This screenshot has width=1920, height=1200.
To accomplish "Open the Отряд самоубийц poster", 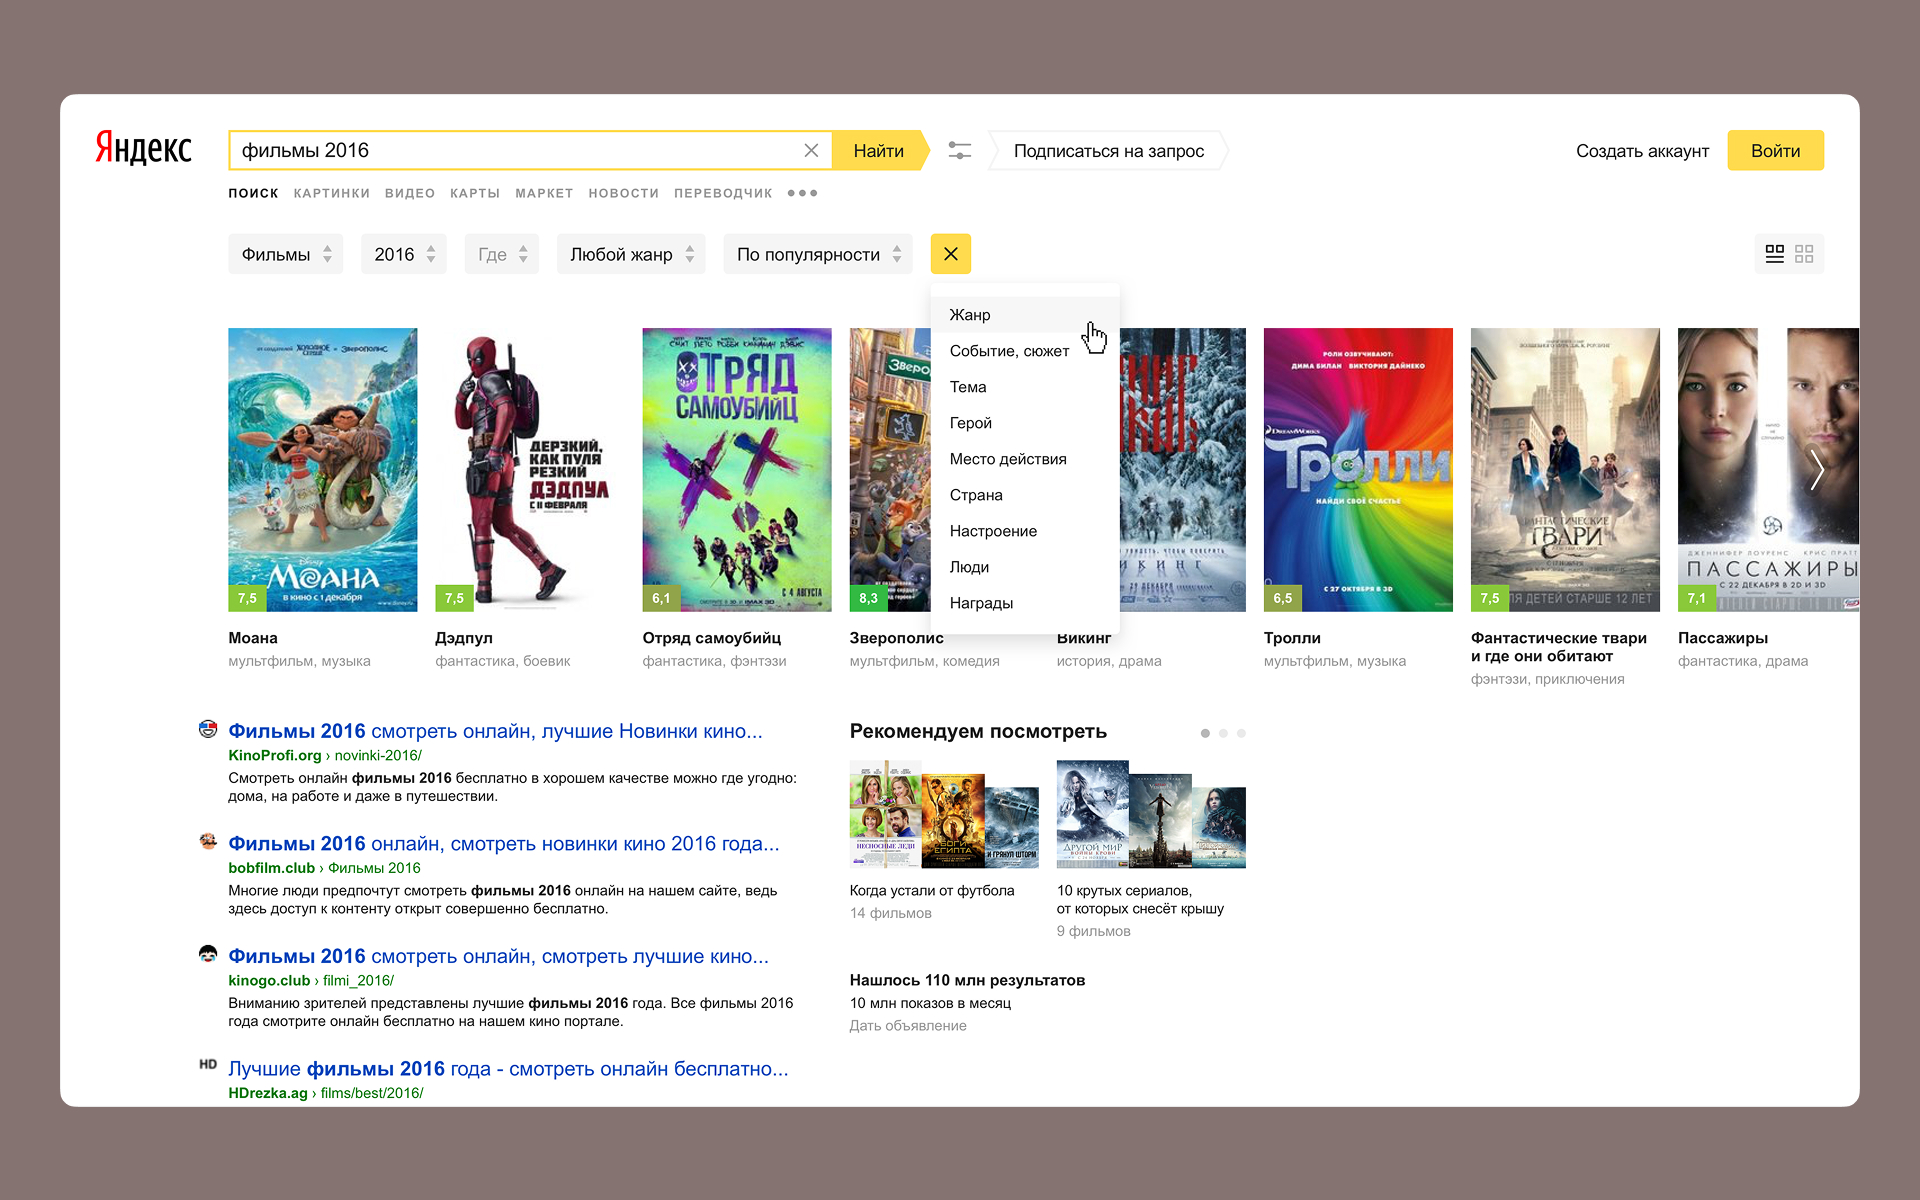I will coord(736,469).
